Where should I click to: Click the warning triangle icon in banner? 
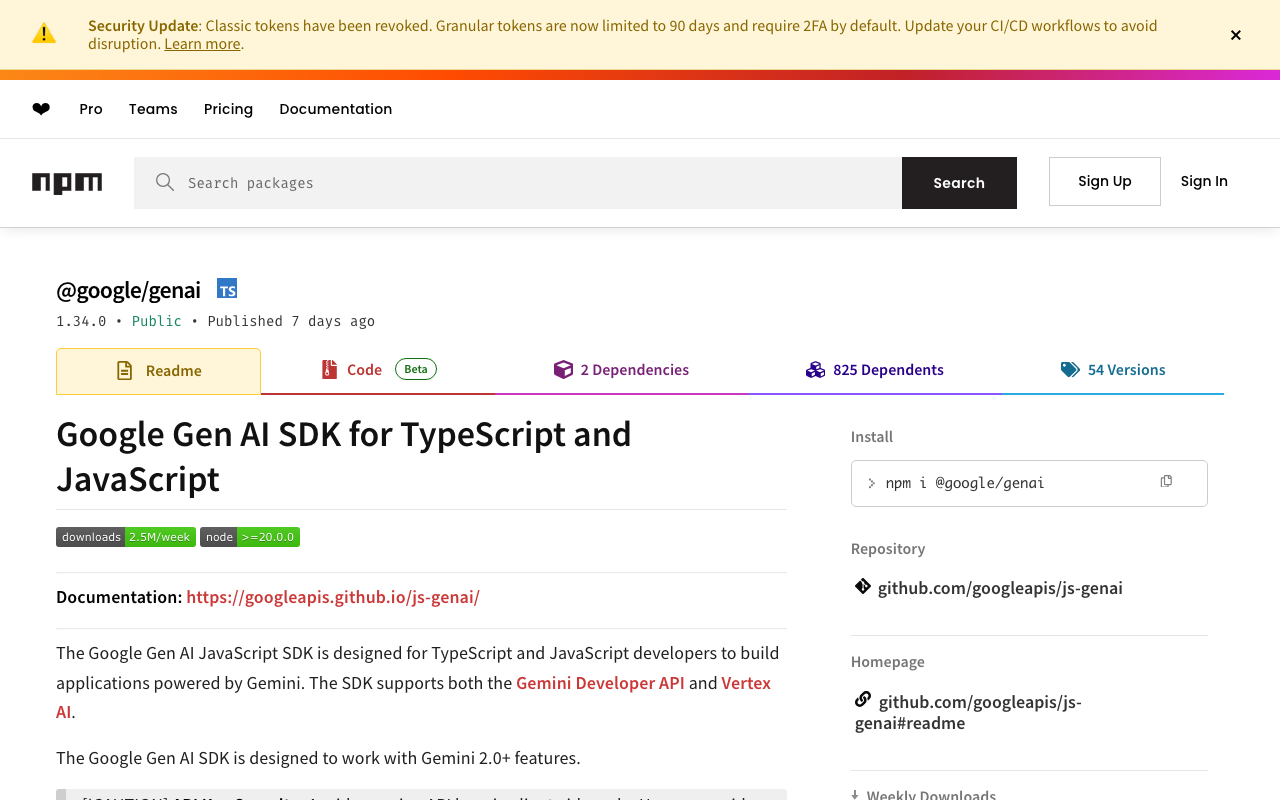[44, 34]
